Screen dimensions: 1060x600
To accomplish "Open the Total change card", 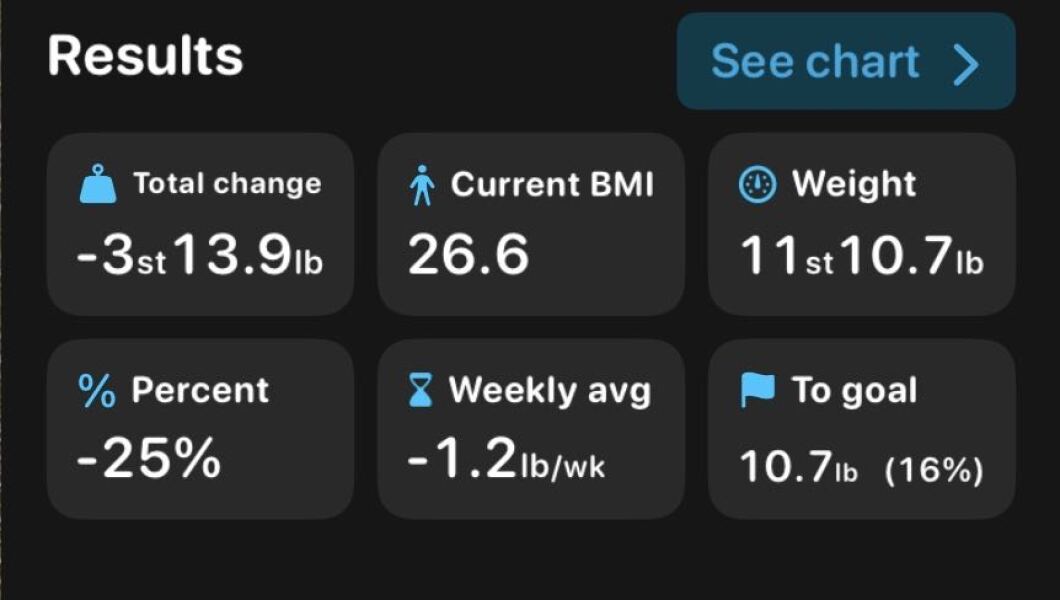I will click(x=200, y=224).
